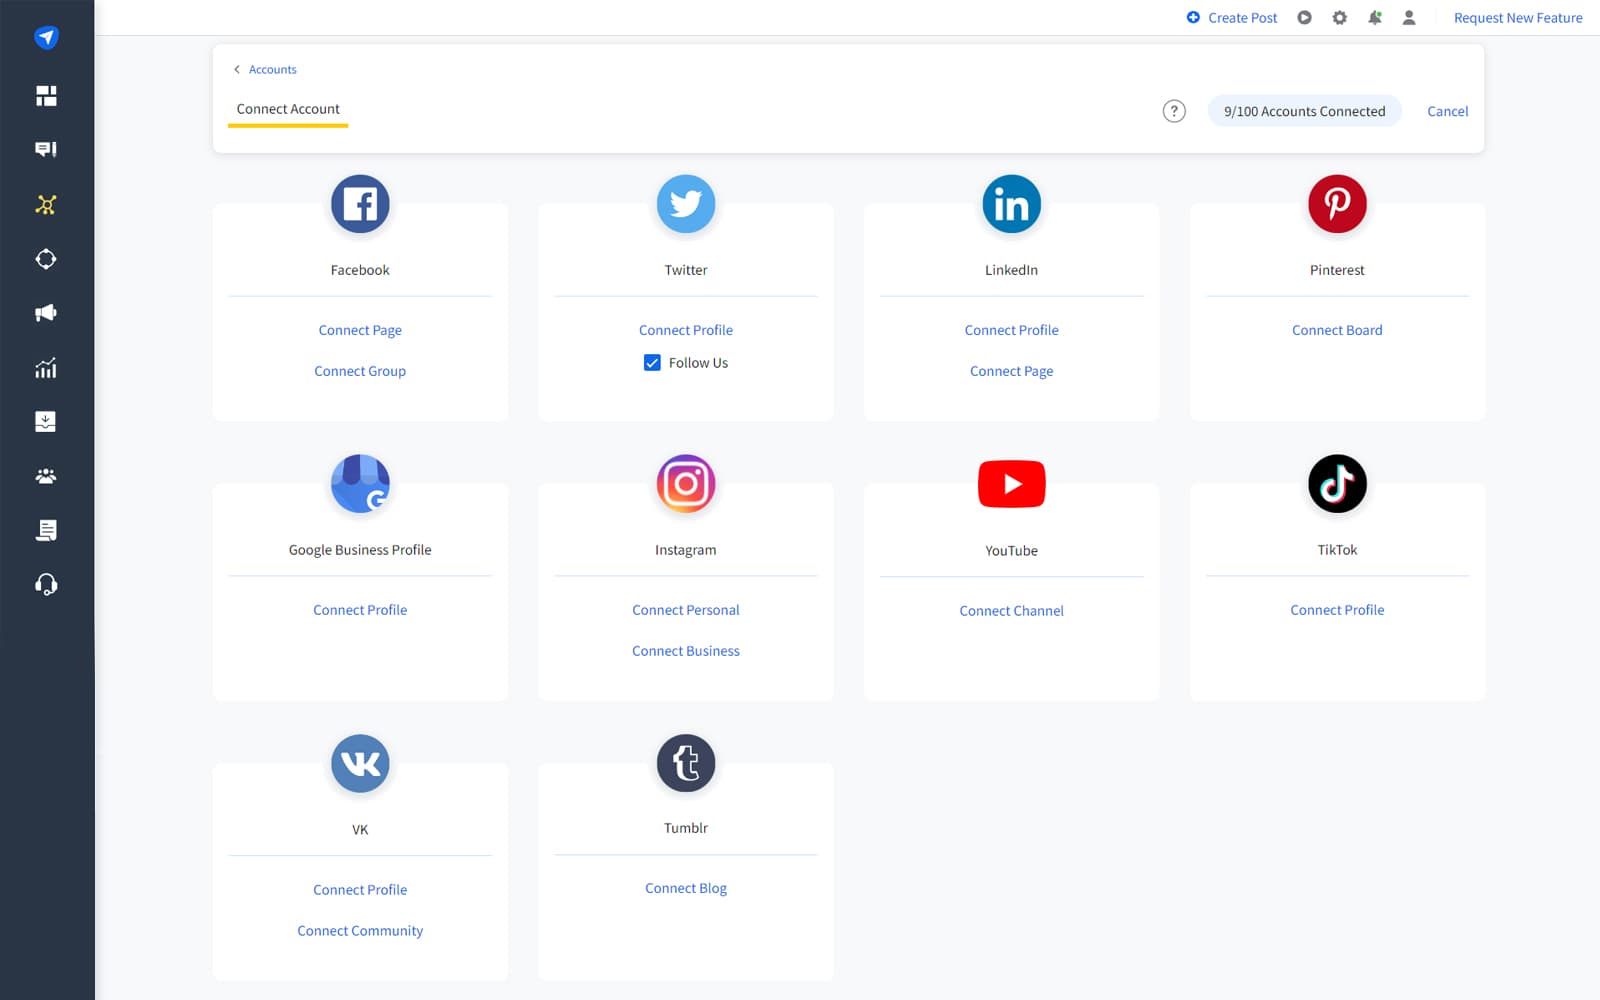The image size is (1600, 1000).
Task: Switch to the Connect Account tab
Action: 287,108
